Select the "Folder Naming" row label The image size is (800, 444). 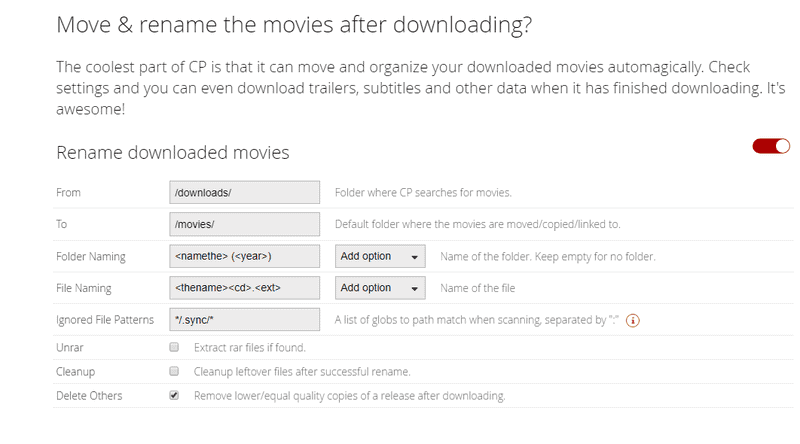[91, 257]
